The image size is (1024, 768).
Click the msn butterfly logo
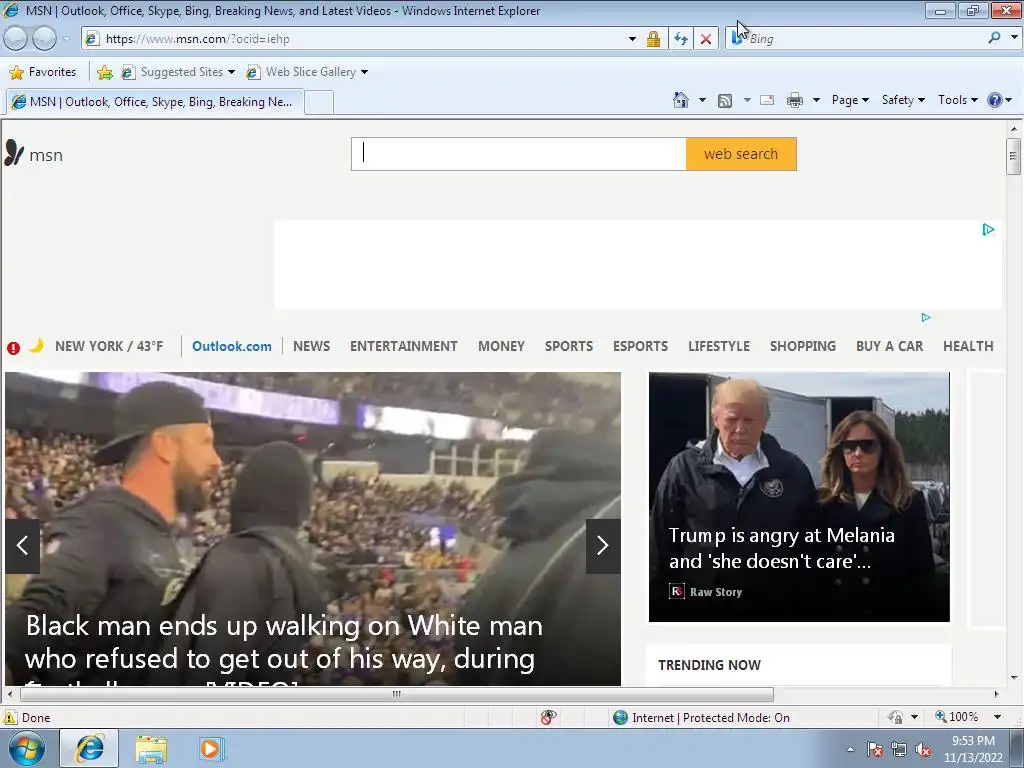pos(14,153)
